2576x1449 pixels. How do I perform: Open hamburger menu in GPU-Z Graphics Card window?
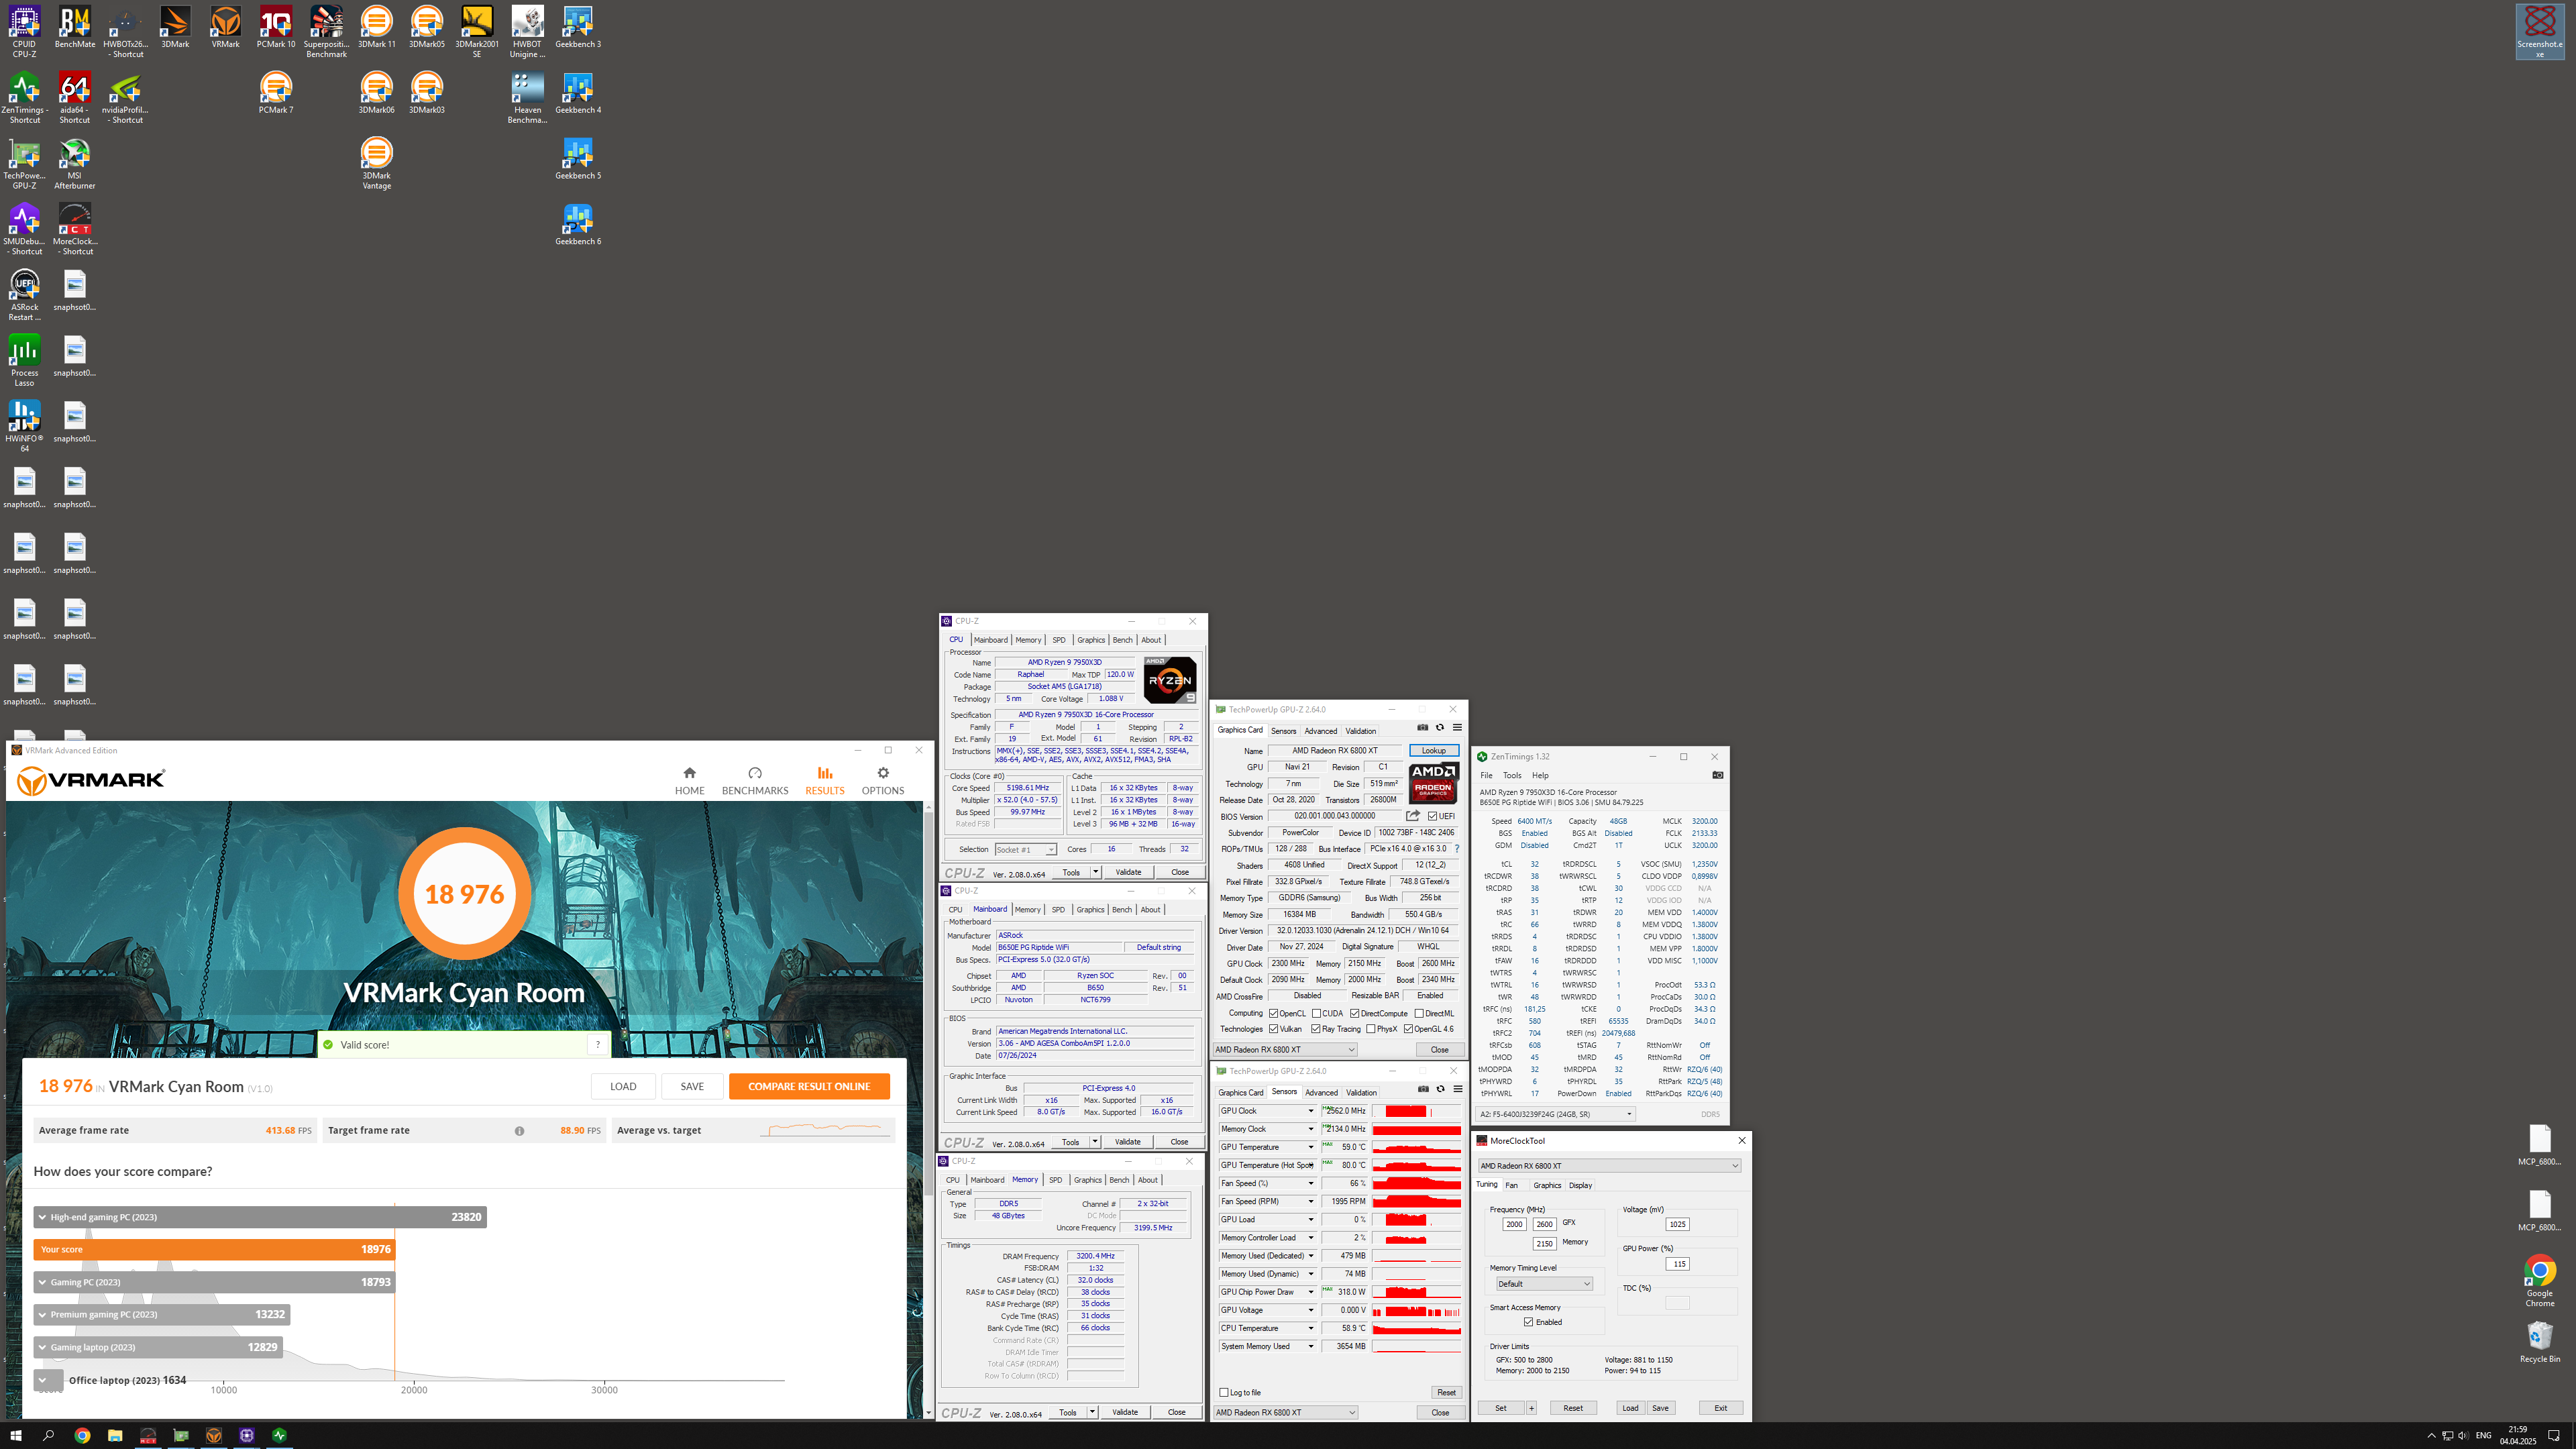point(1457,728)
